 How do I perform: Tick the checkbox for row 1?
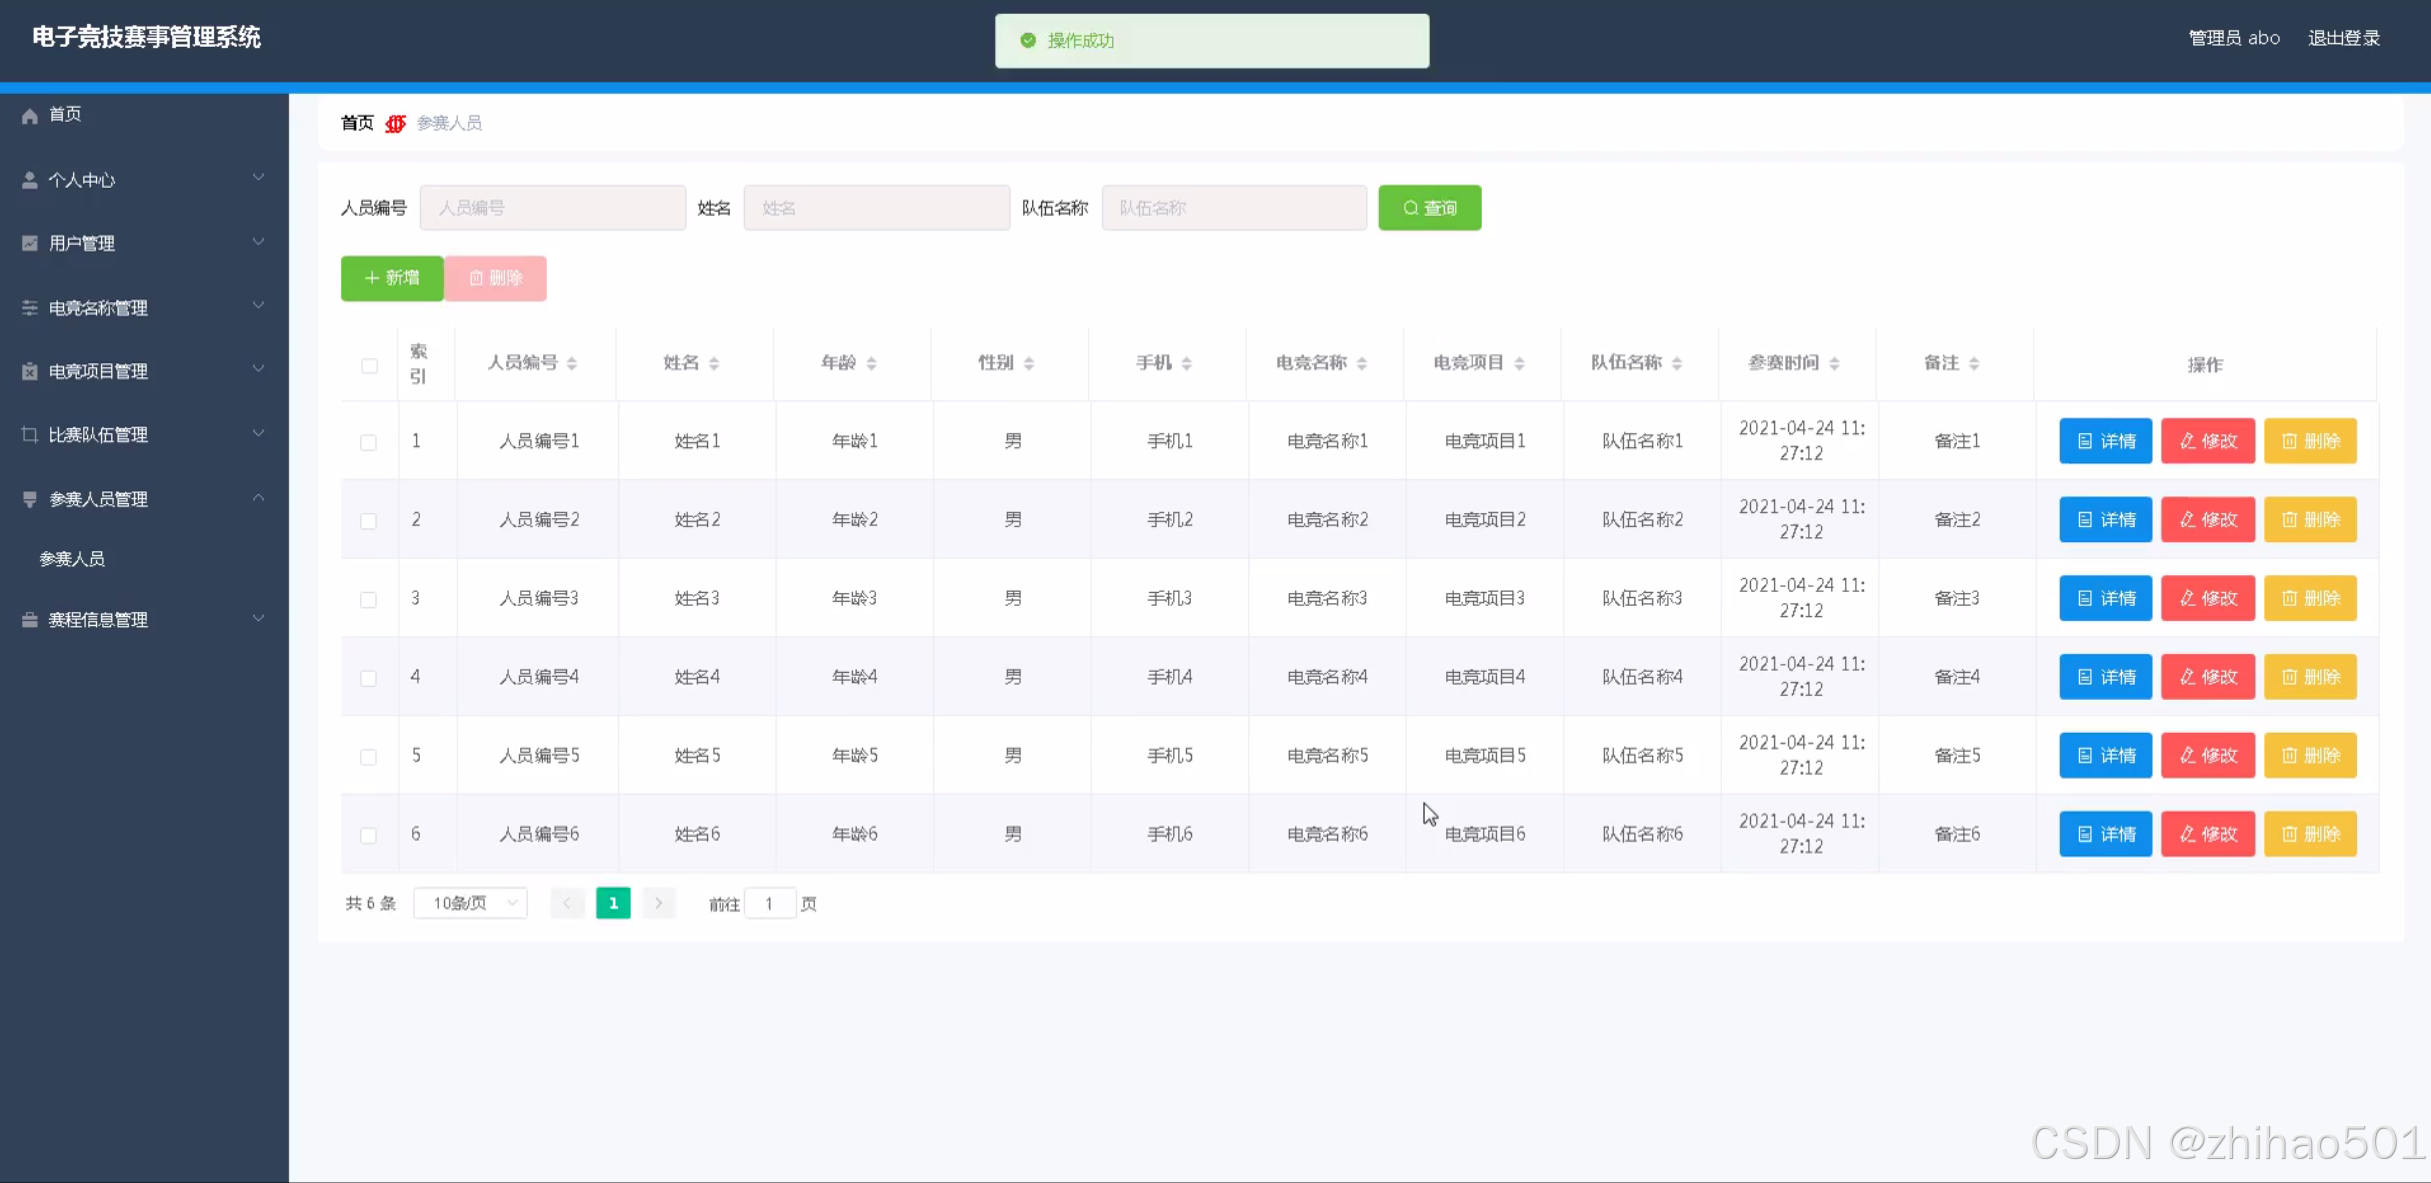[x=368, y=442]
